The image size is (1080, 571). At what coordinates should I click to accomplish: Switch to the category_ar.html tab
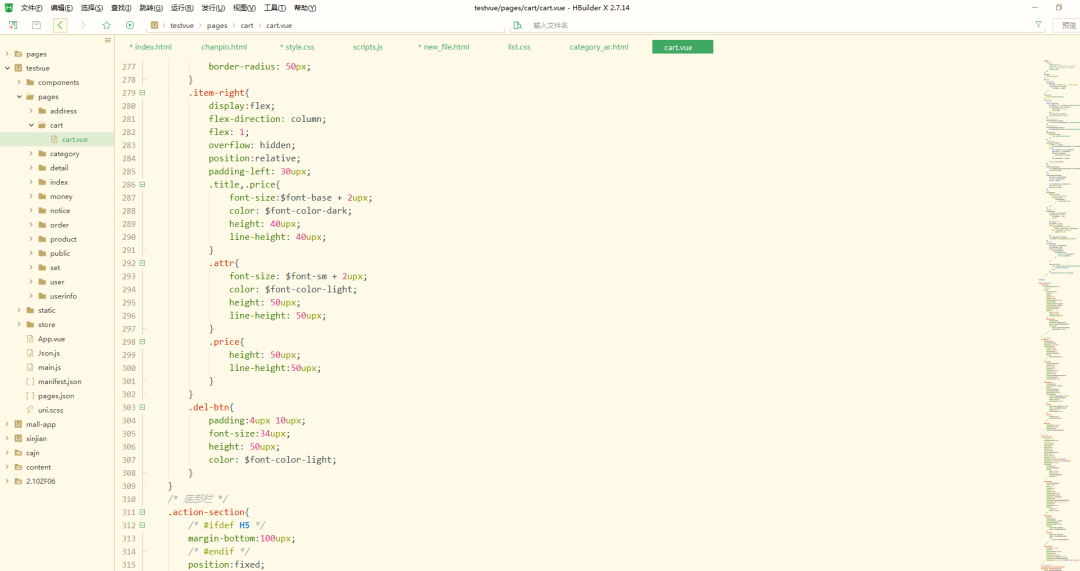pyautogui.click(x=599, y=47)
